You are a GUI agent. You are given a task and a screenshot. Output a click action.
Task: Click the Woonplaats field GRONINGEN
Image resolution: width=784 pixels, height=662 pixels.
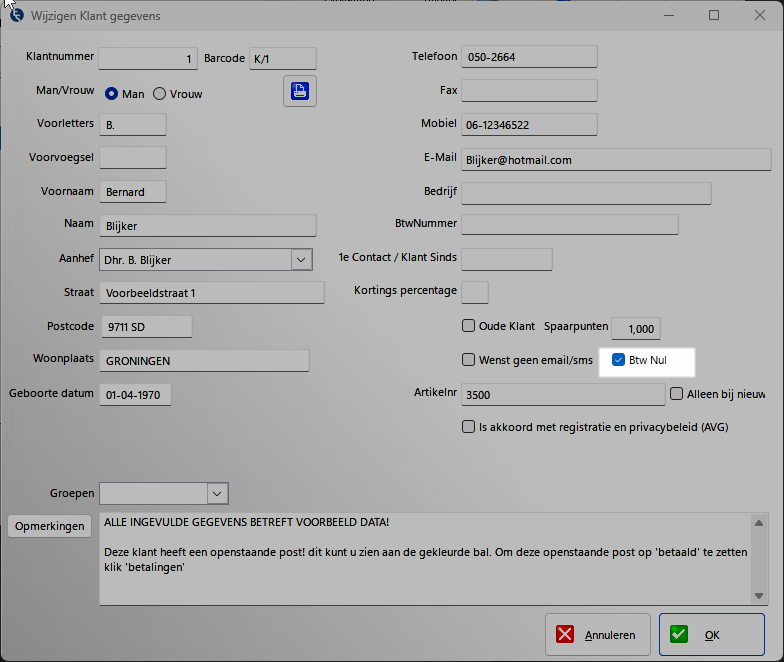pos(204,361)
